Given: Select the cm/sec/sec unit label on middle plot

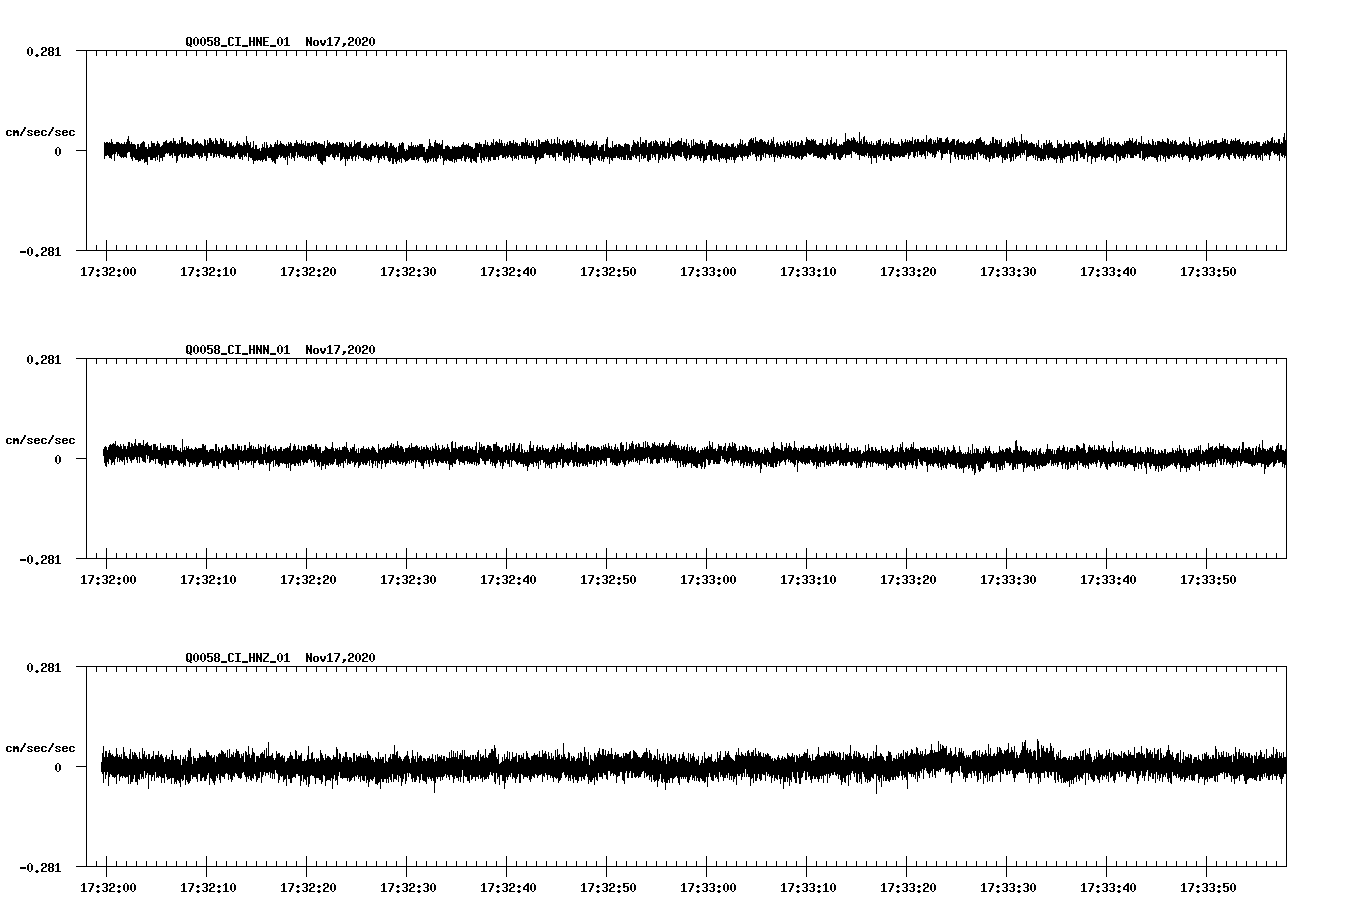Looking at the screenshot, I should (39, 440).
